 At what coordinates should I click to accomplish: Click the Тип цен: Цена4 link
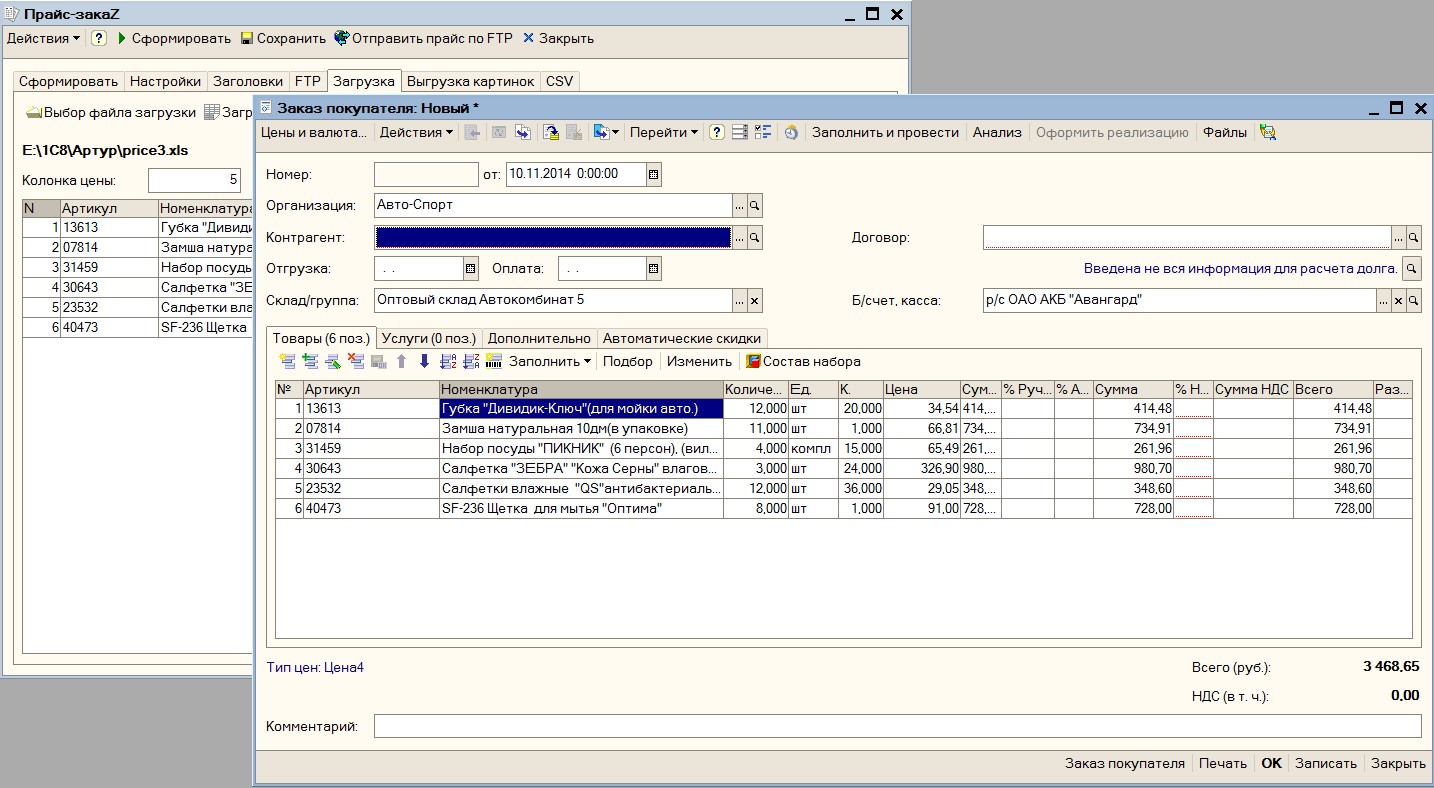[315, 667]
